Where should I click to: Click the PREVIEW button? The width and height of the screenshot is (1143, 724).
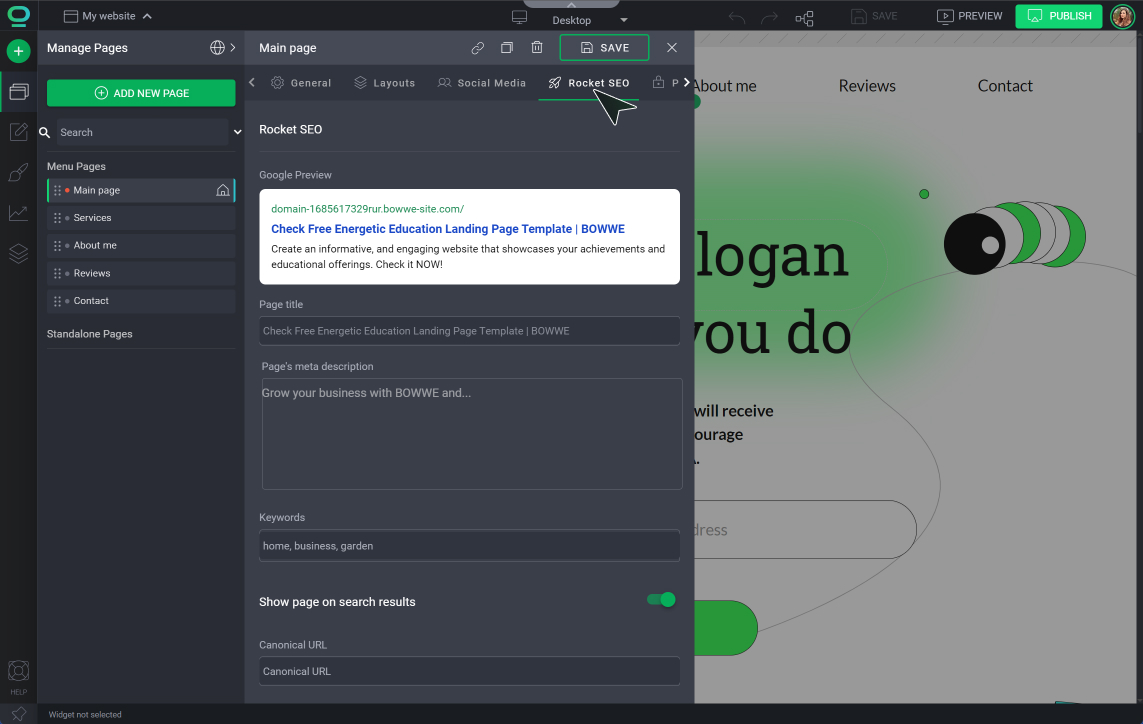click(970, 16)
